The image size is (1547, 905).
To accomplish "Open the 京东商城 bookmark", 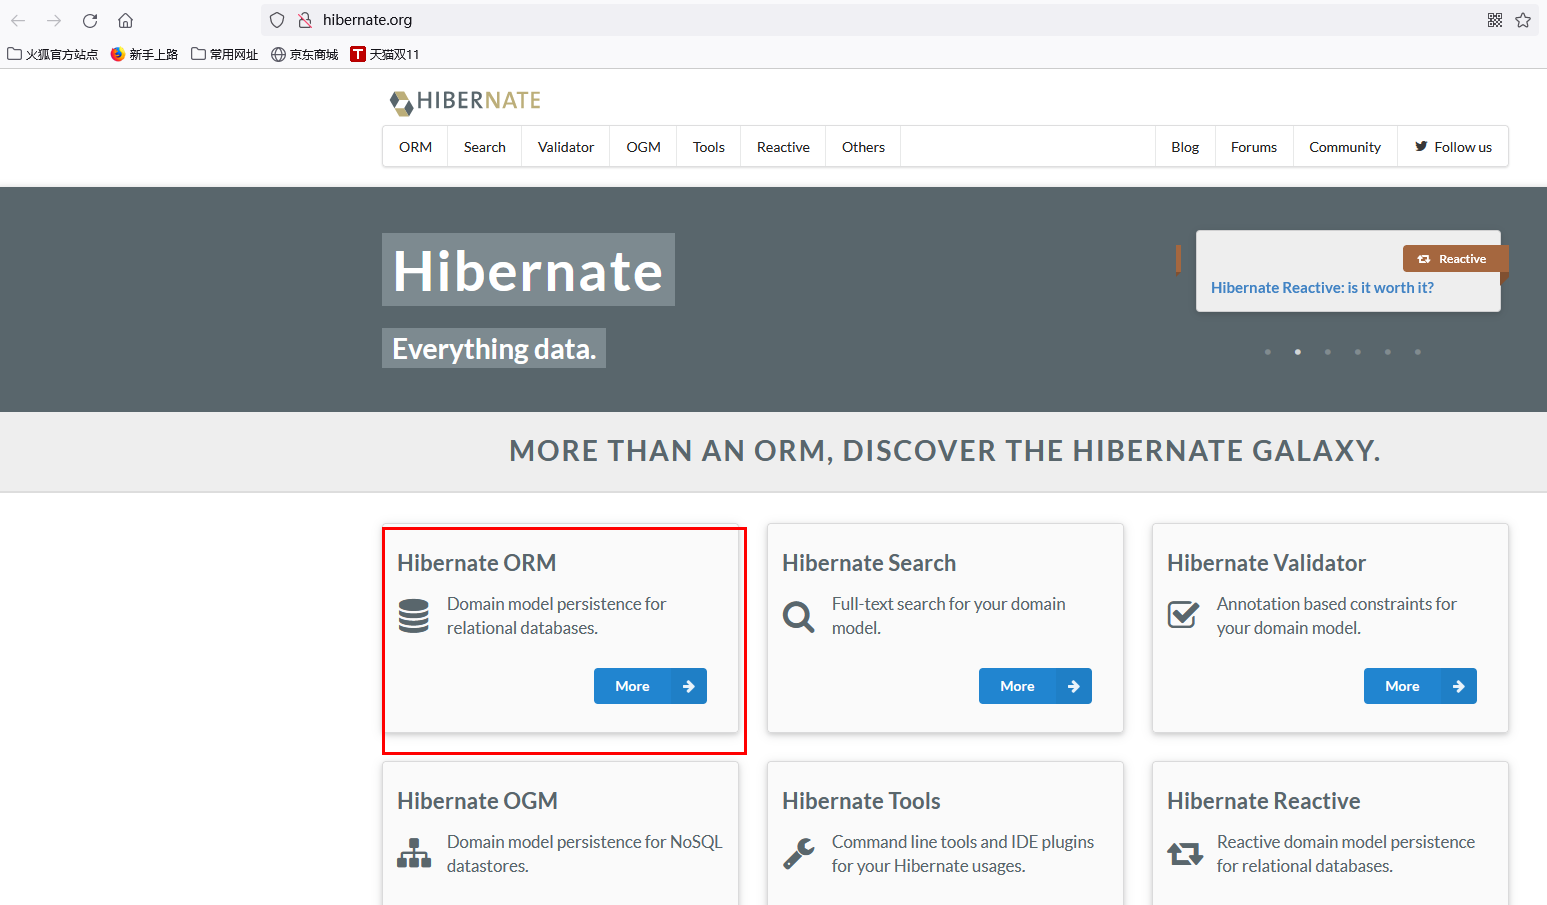I will point(305,55).
